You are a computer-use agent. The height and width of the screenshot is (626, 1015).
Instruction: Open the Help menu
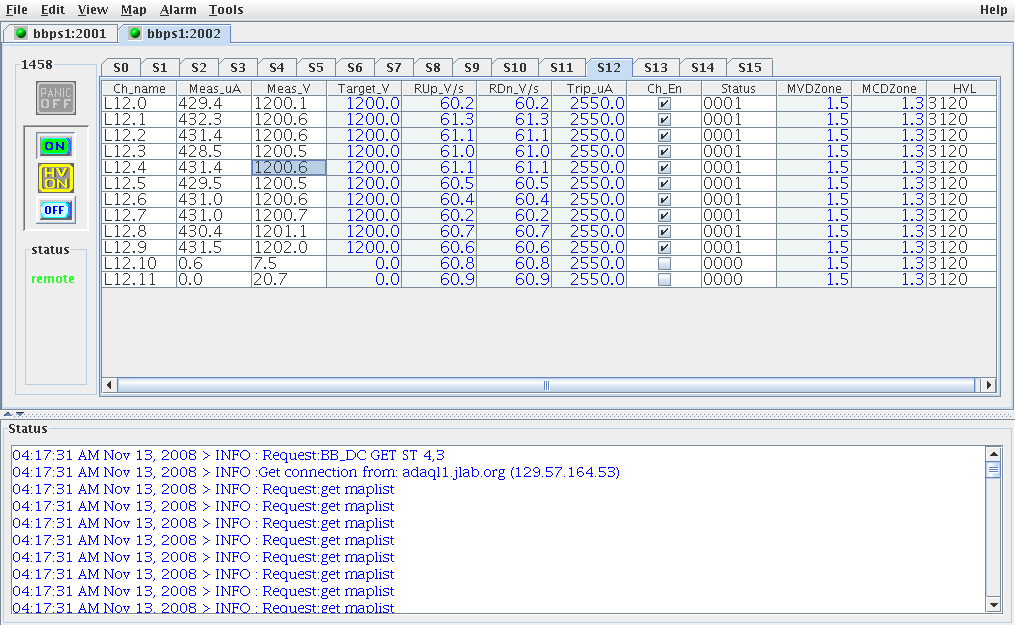pyautogui.click(x=993, y=10)
